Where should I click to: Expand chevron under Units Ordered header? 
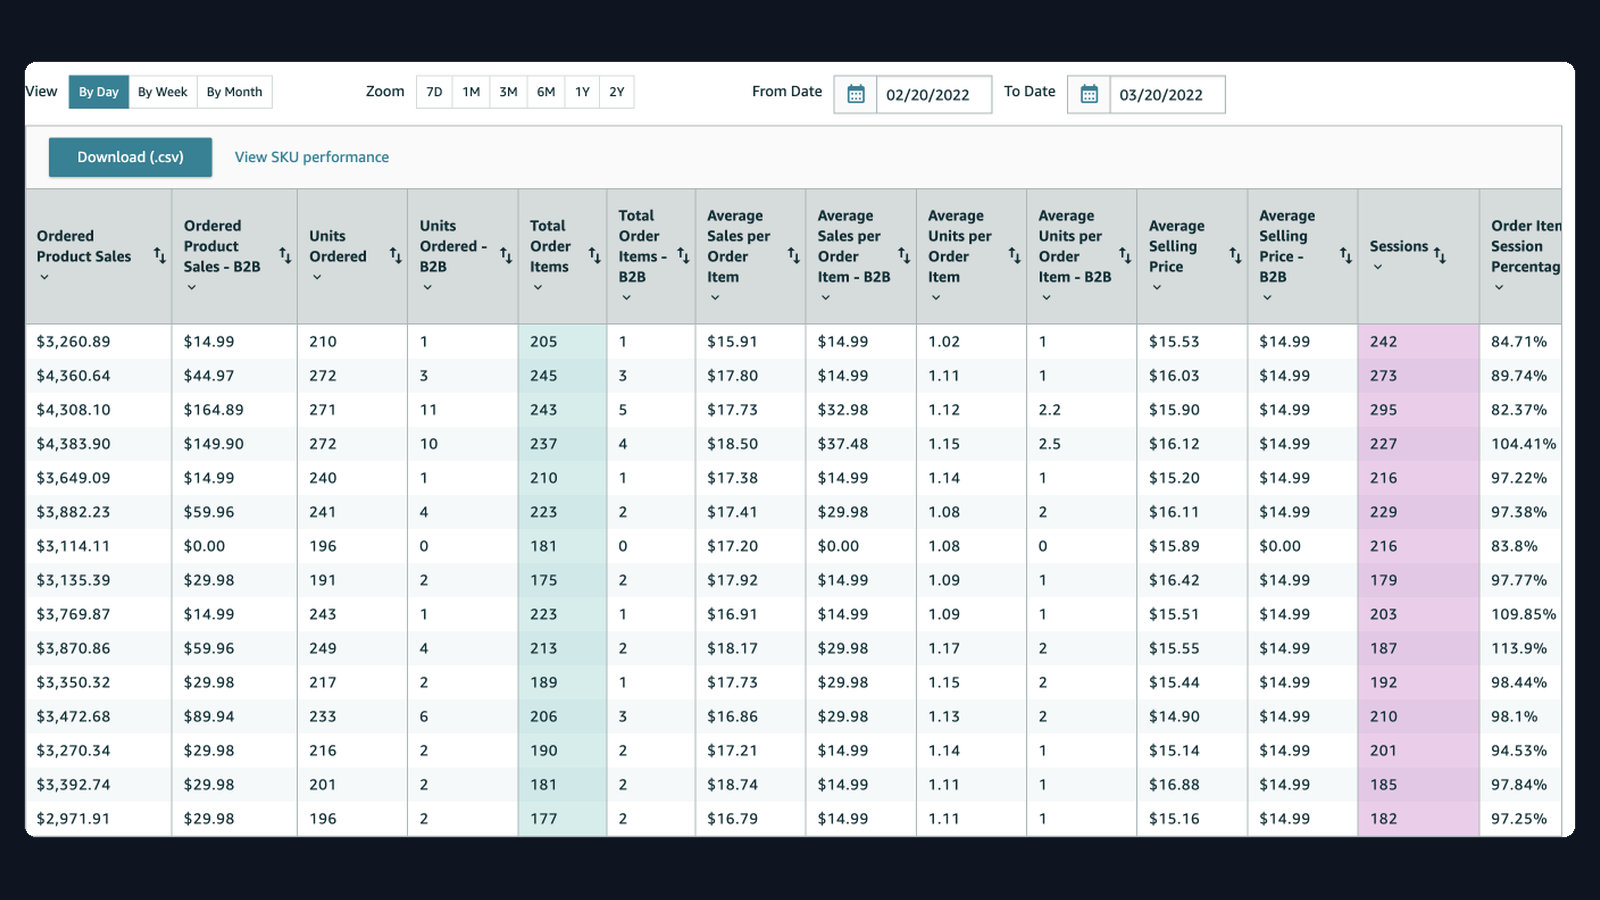point(317,277)
